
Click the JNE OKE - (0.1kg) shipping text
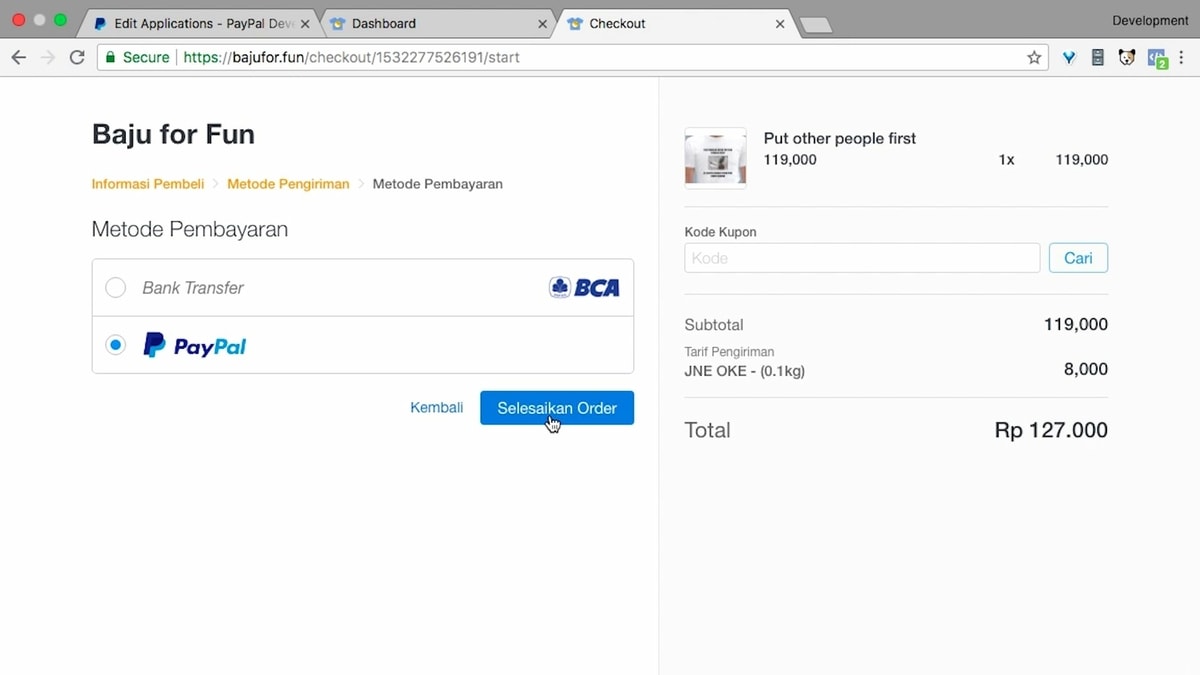click(x=745, y=371)
